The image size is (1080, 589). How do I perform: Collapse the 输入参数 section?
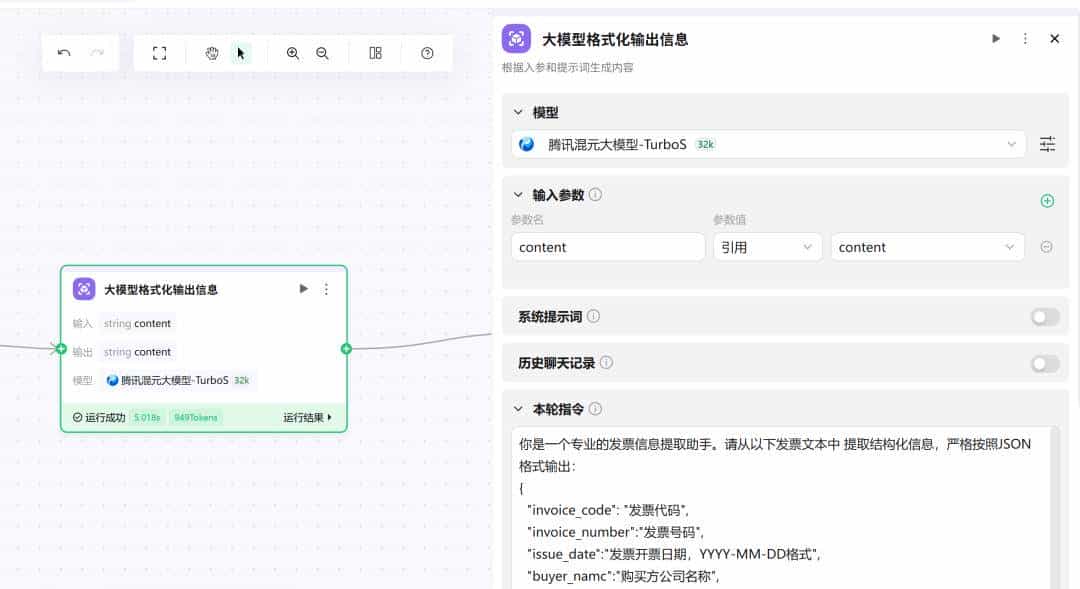pos(519,194)
